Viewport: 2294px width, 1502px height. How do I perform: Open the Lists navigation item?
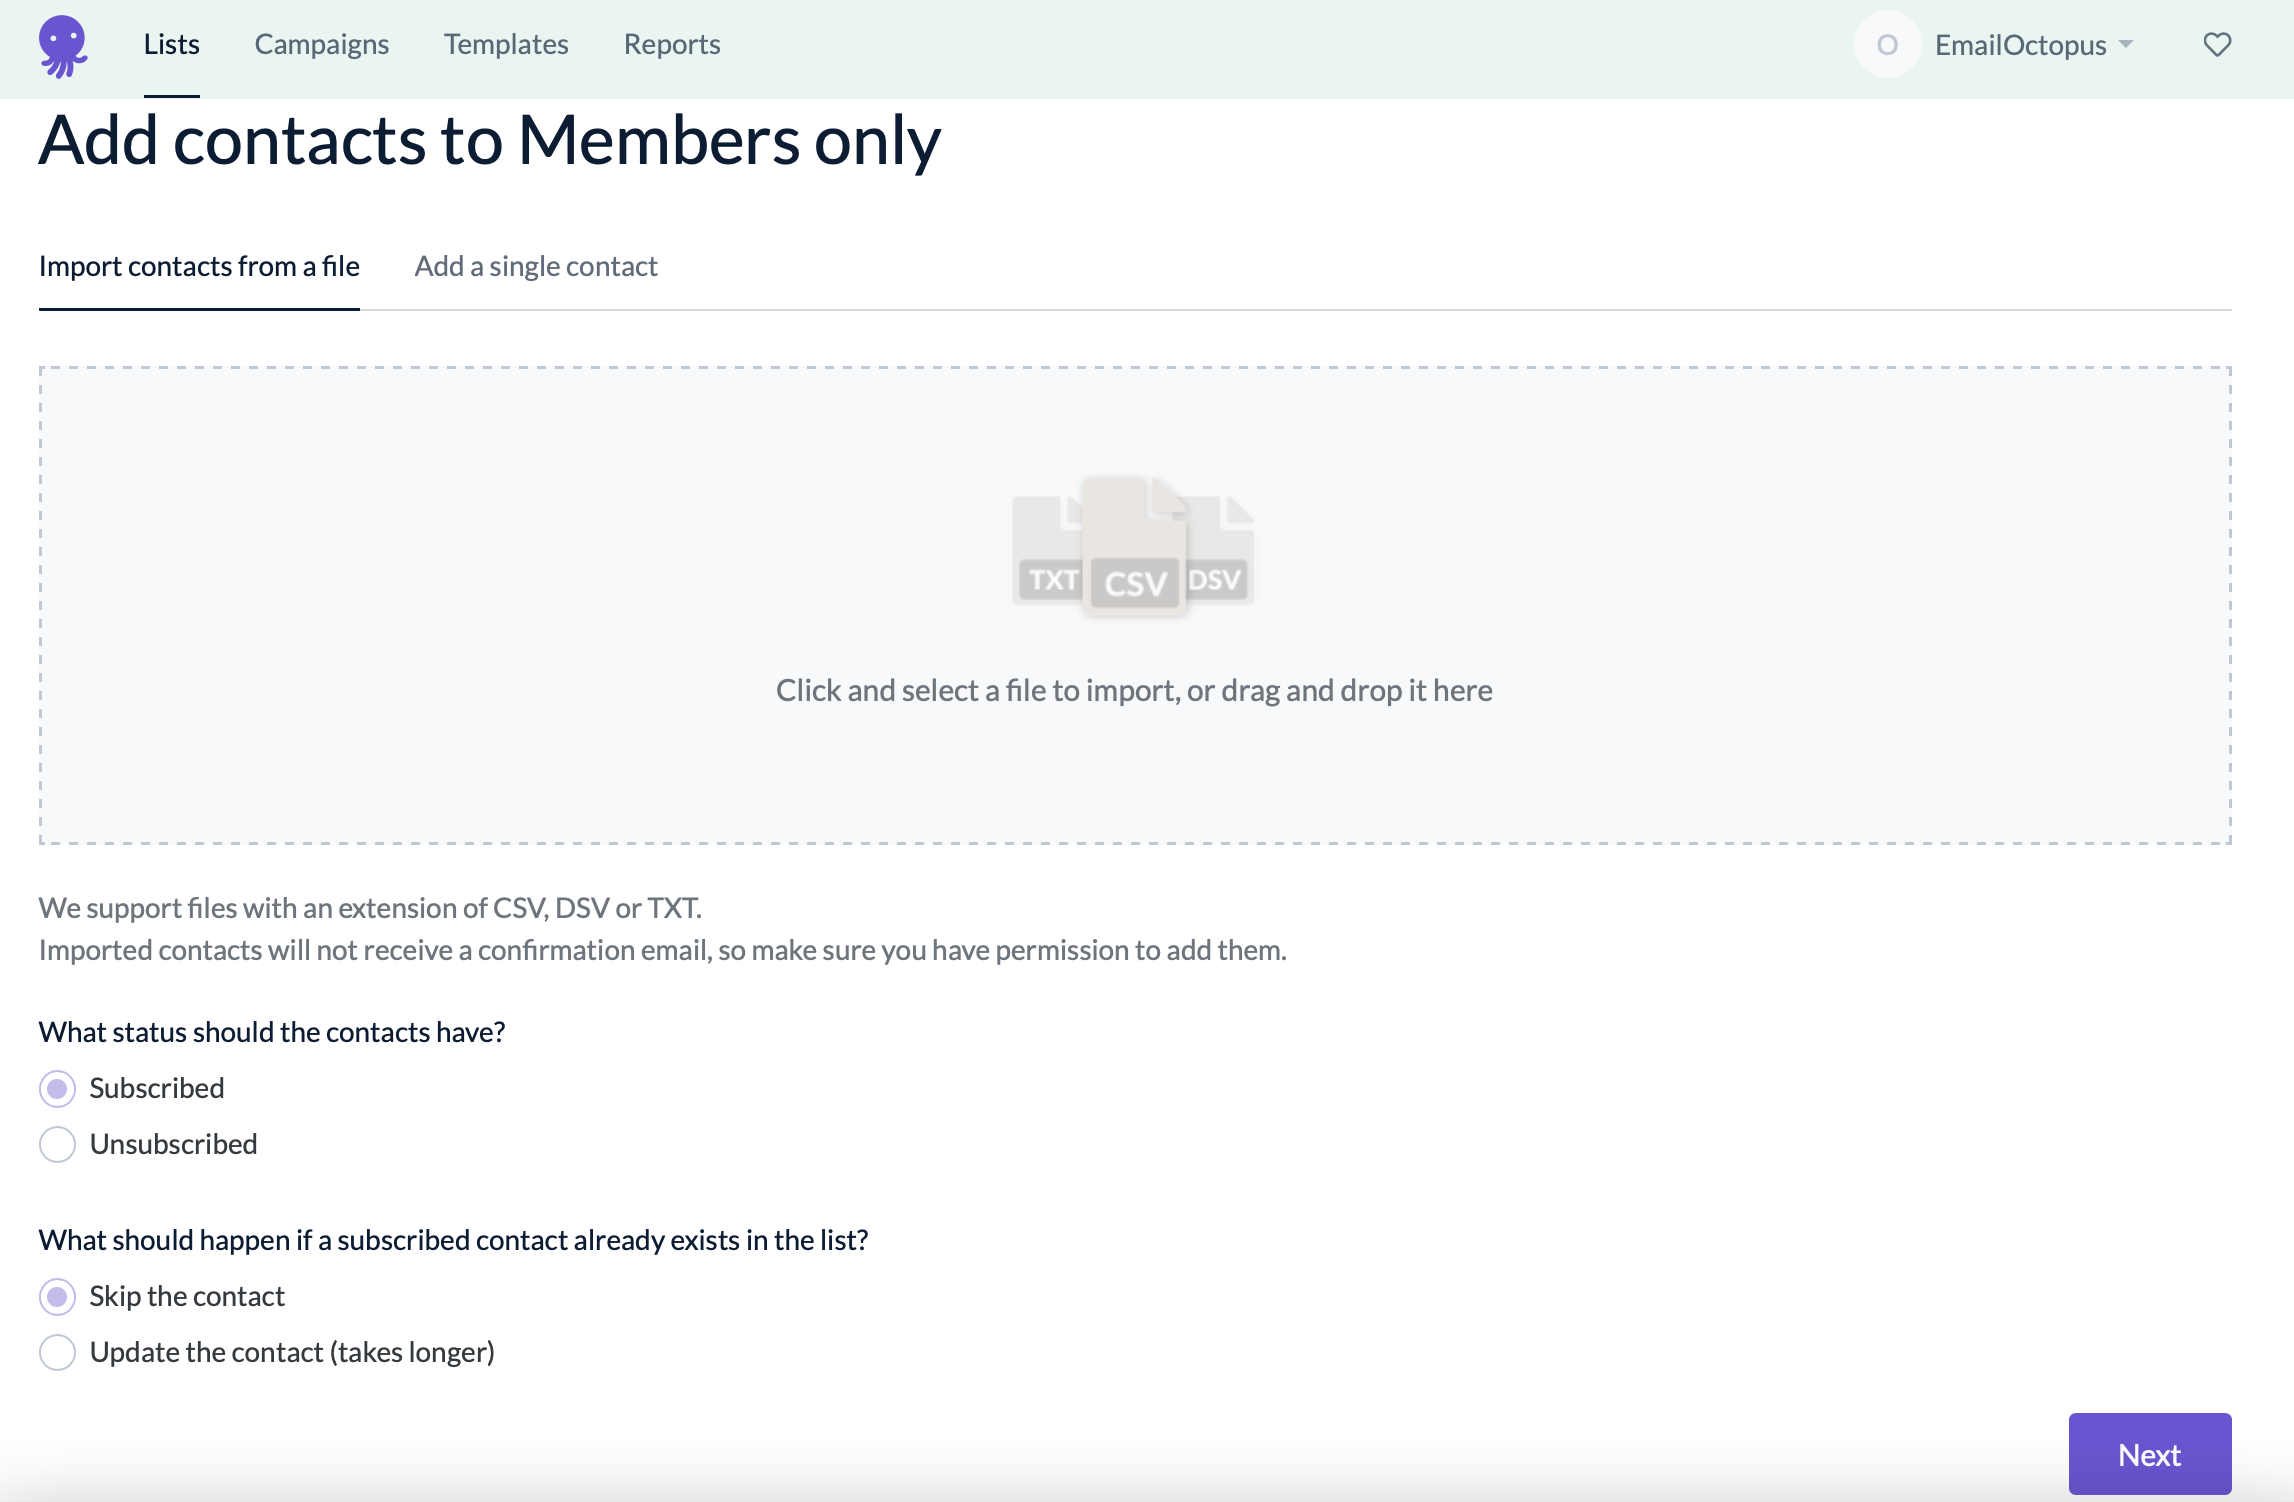coord(171,44)
